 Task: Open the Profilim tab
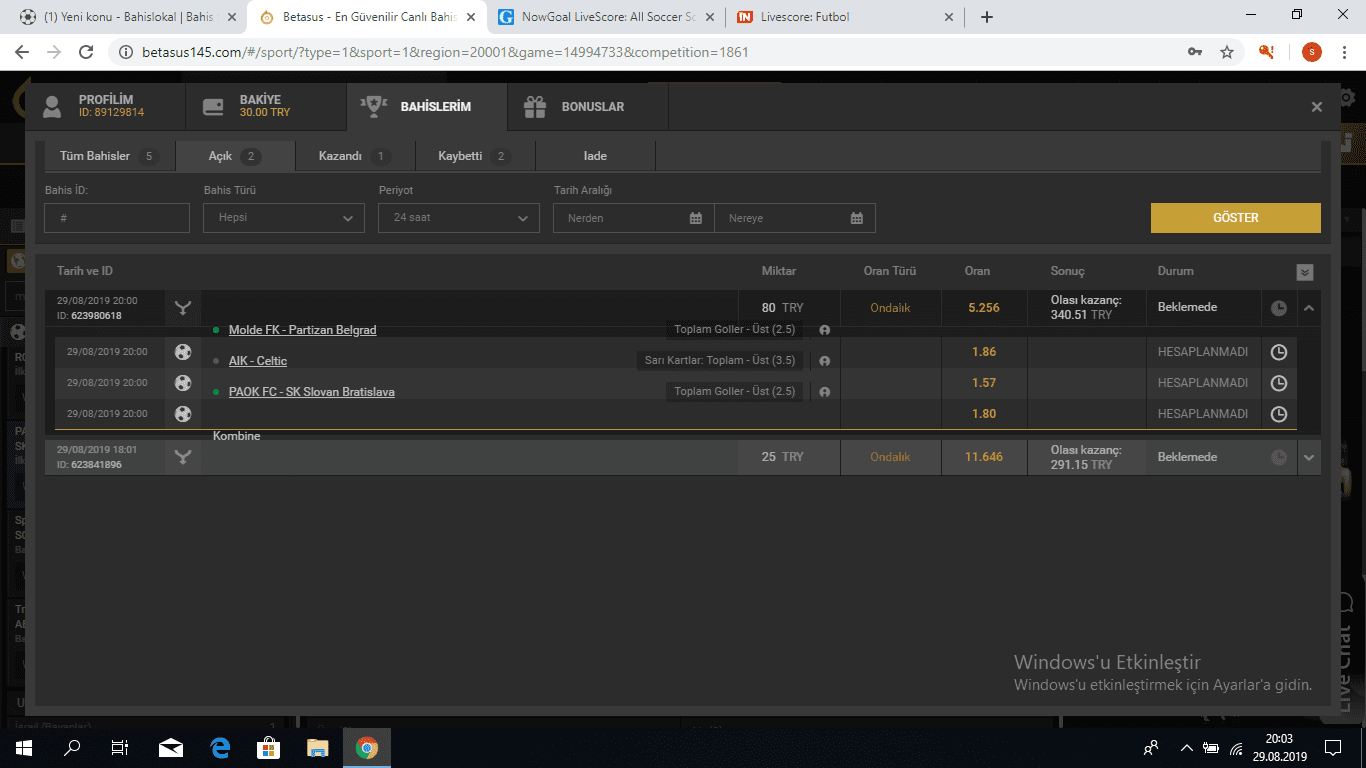click(x=105, y=106)
